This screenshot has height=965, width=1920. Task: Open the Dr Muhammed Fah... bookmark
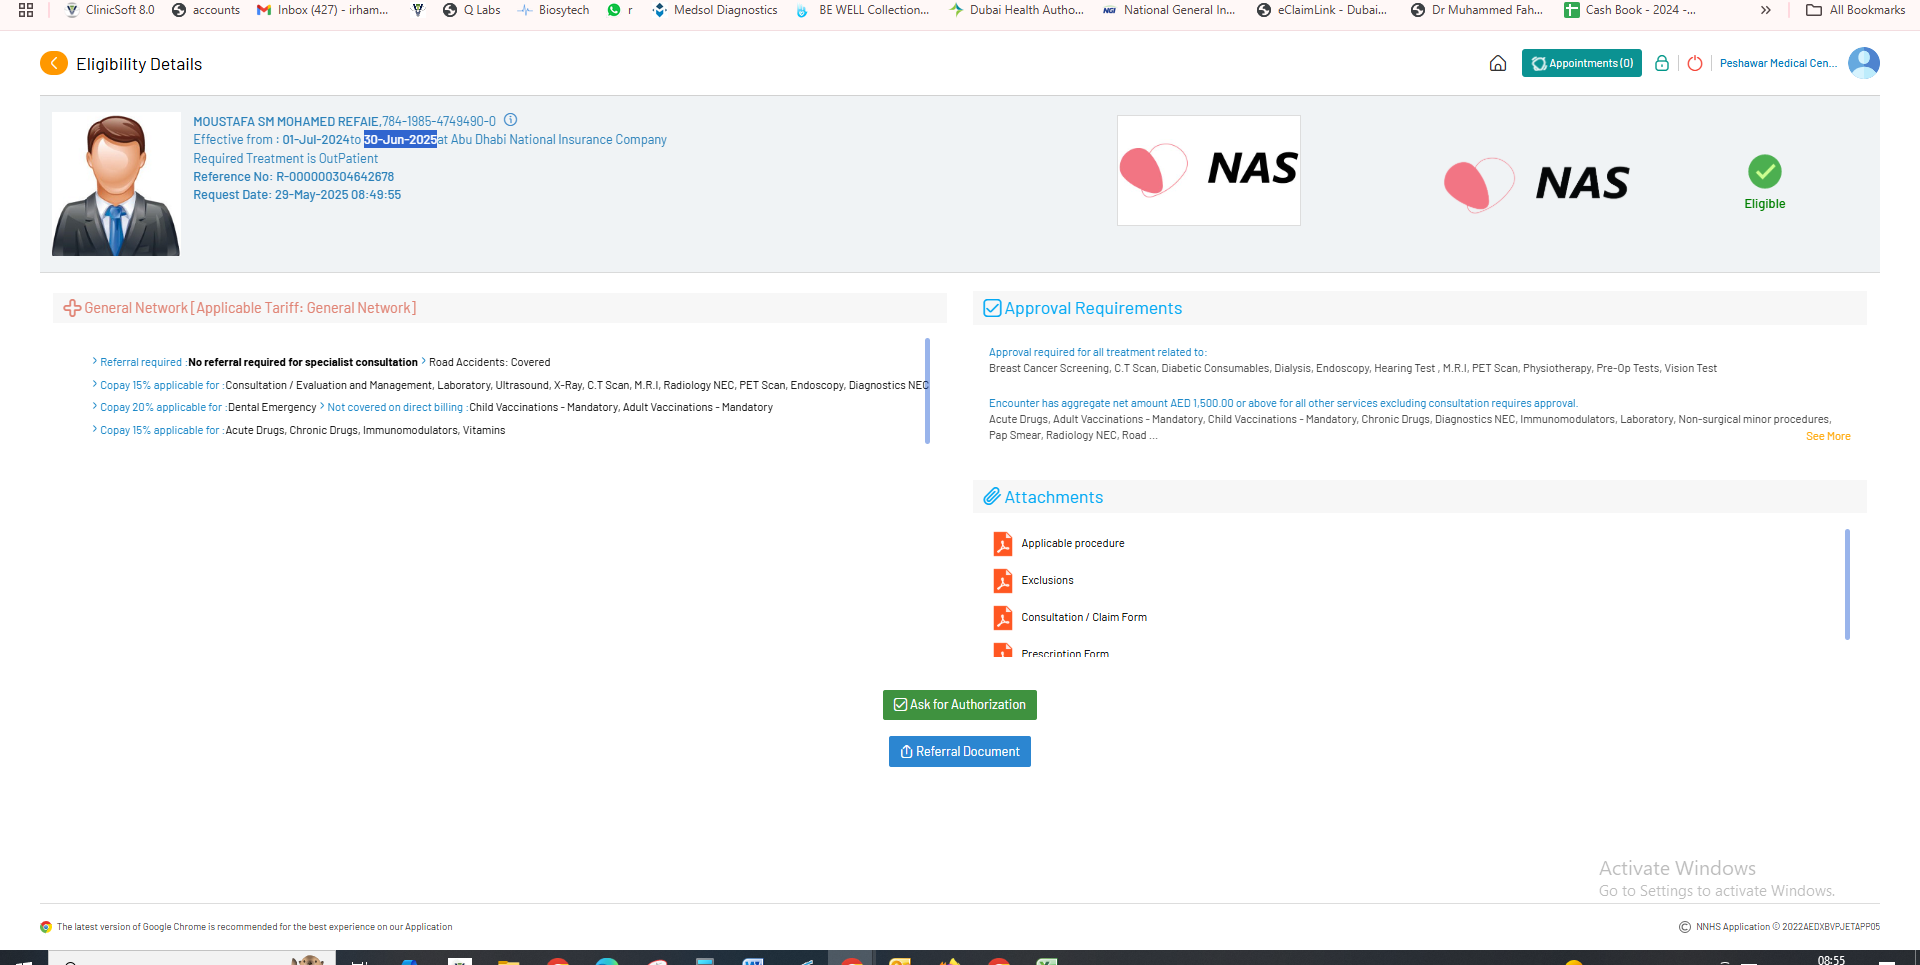[1477, 10]
